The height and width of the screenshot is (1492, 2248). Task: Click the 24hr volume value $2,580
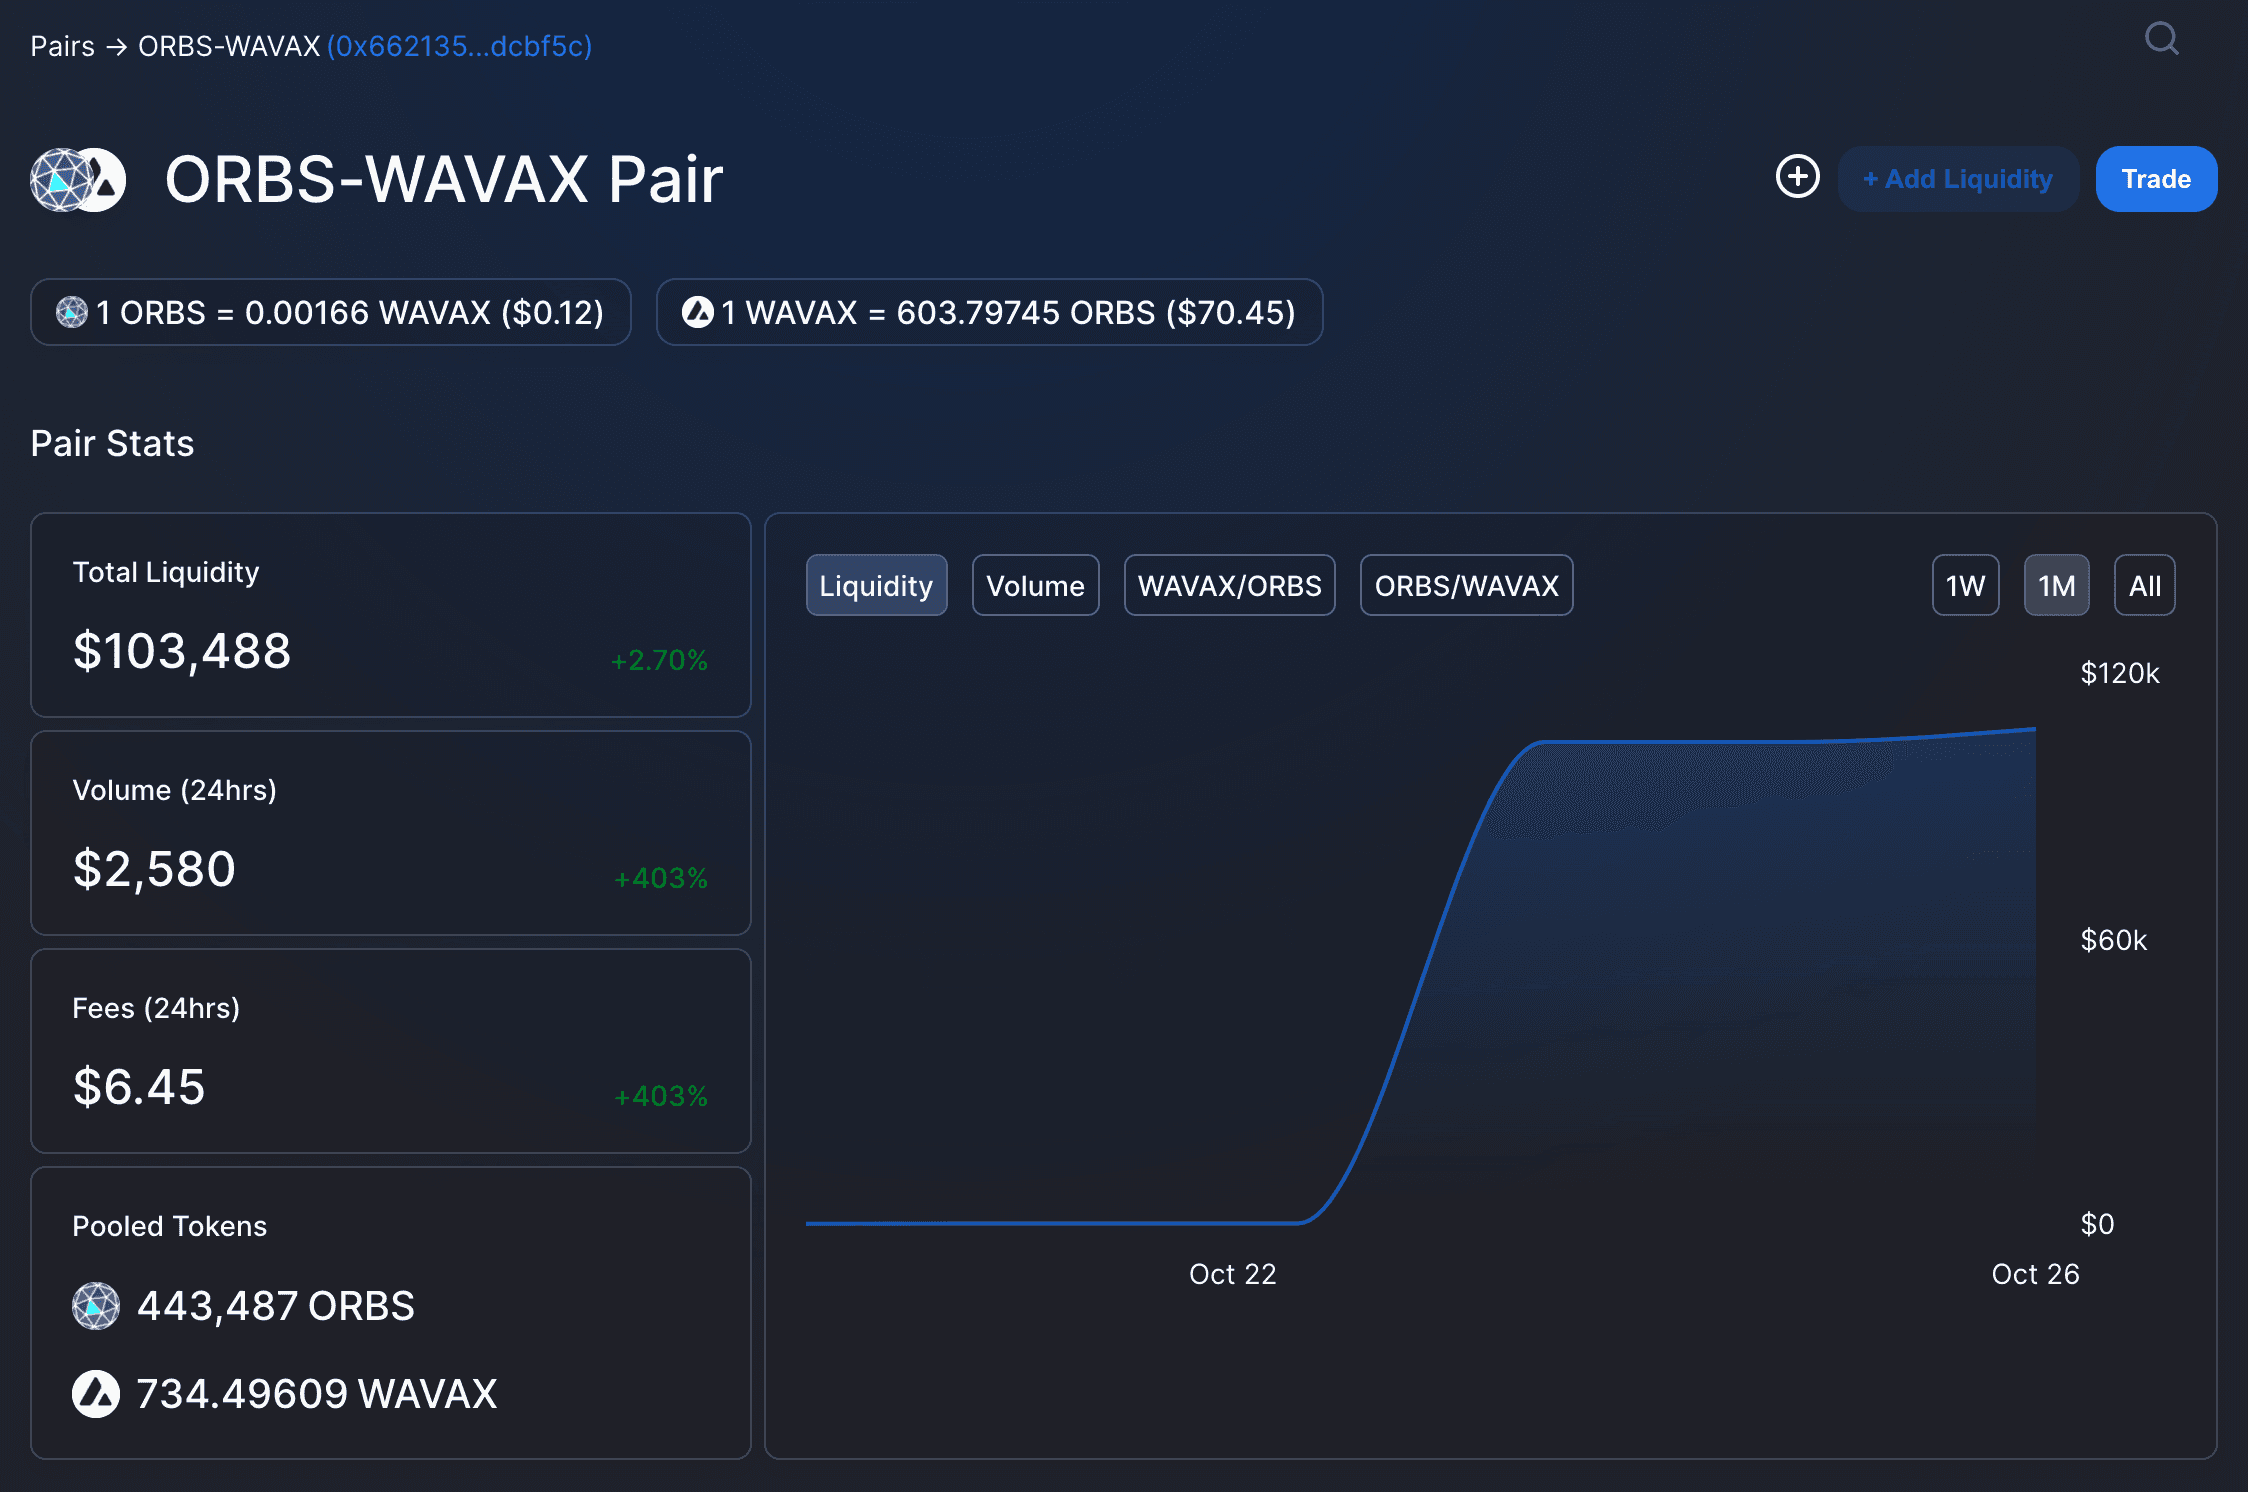[154, 869]
